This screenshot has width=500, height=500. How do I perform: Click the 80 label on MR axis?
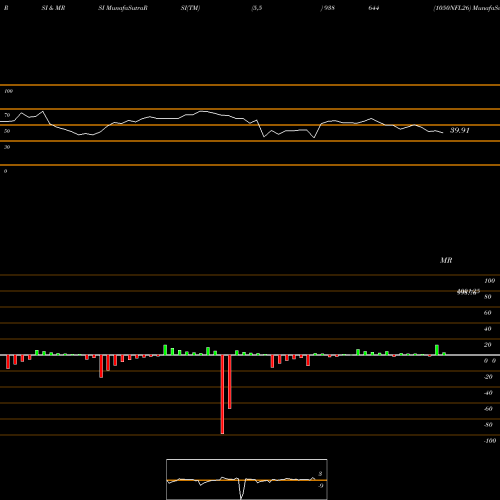pyautogui.click(x=487, y=297)
